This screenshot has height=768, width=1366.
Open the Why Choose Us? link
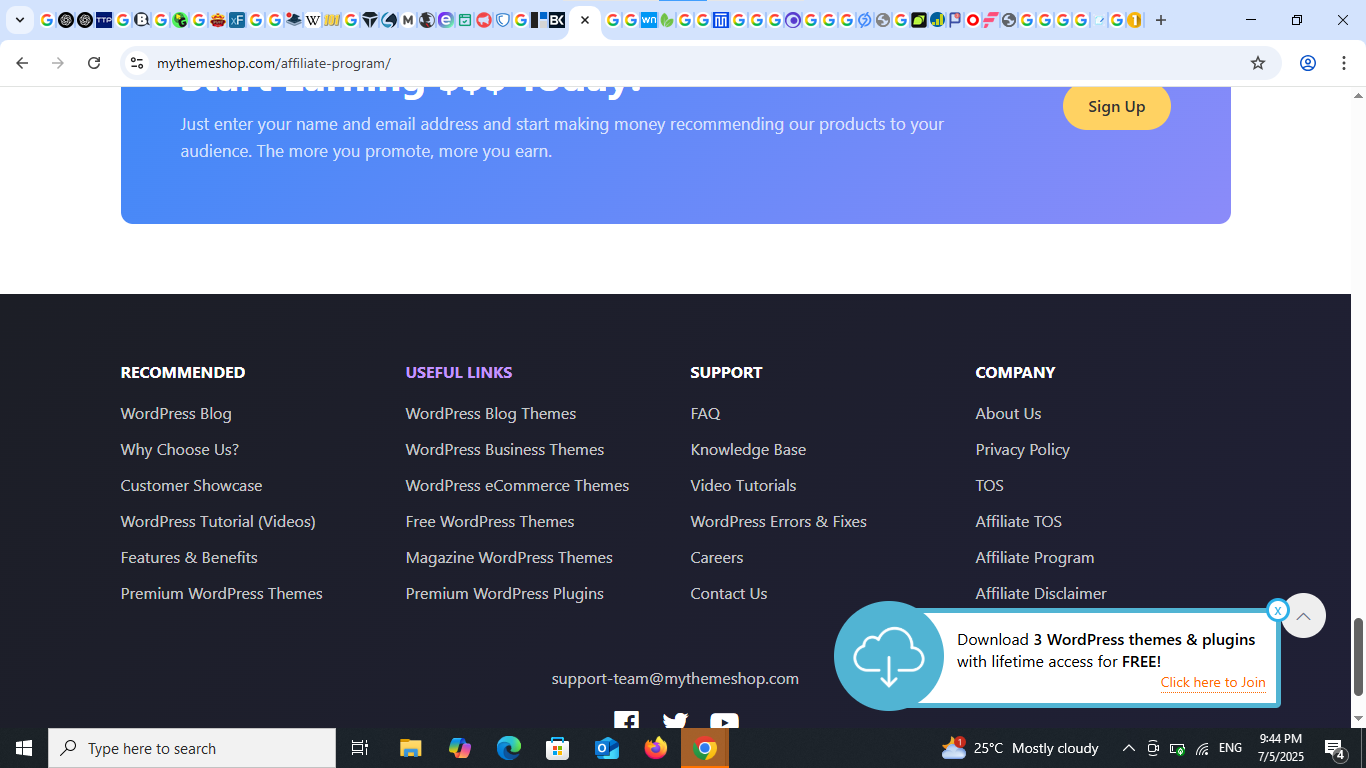point(180,449)
